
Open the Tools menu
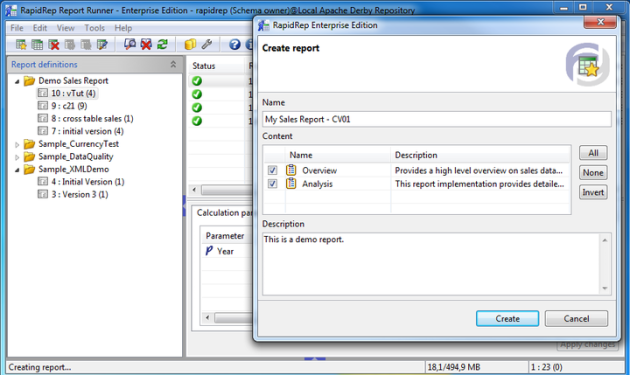click(94, 28)
